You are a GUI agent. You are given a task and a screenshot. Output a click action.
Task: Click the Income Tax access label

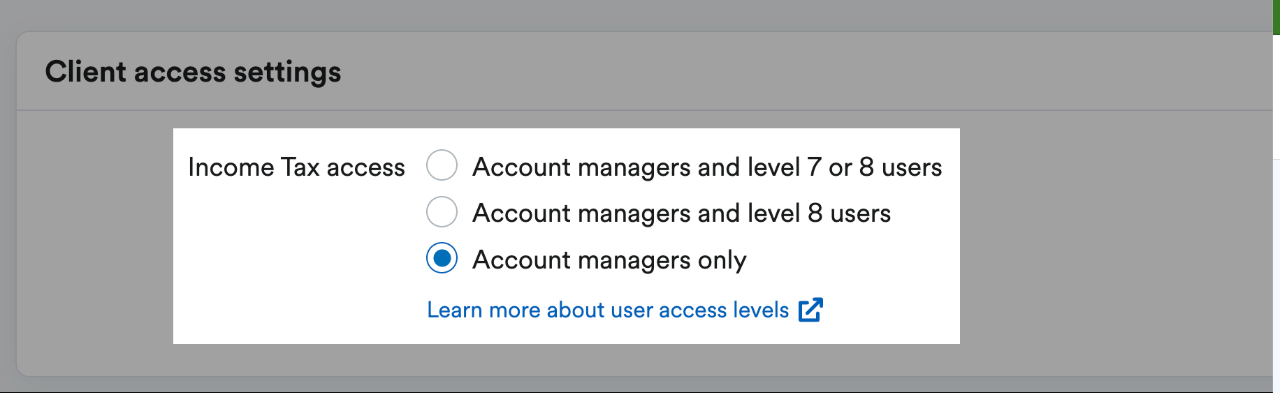point(297,167)
